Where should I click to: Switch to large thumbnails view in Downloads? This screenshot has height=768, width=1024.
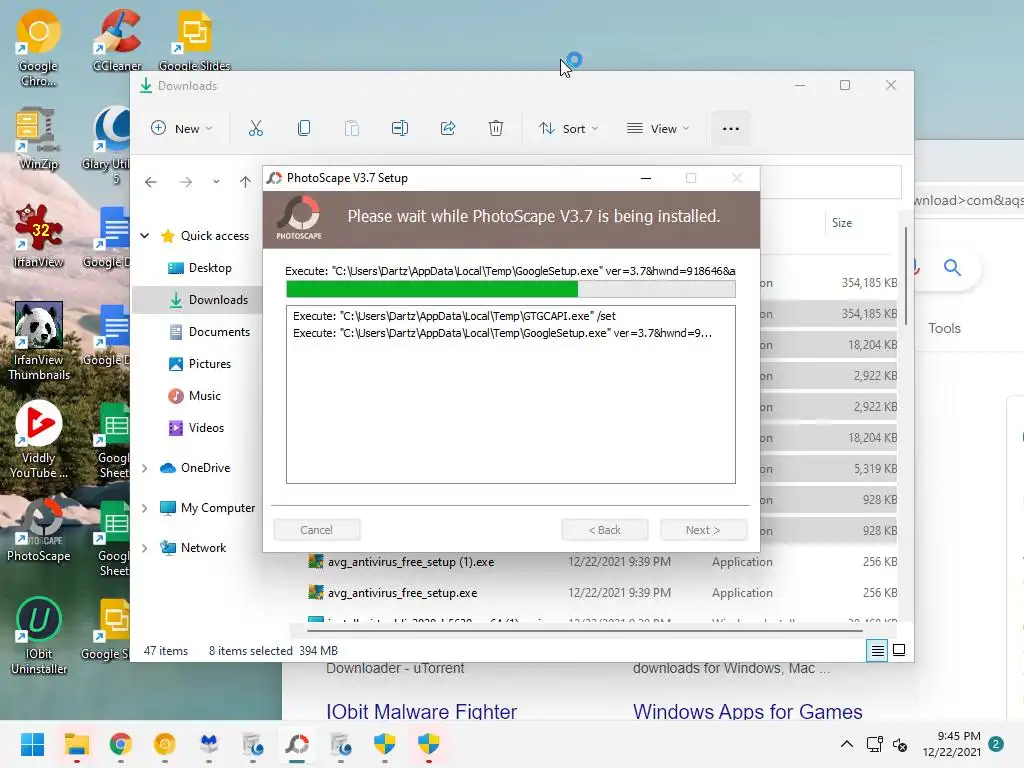pyautogui.click(x=899, y=650)
